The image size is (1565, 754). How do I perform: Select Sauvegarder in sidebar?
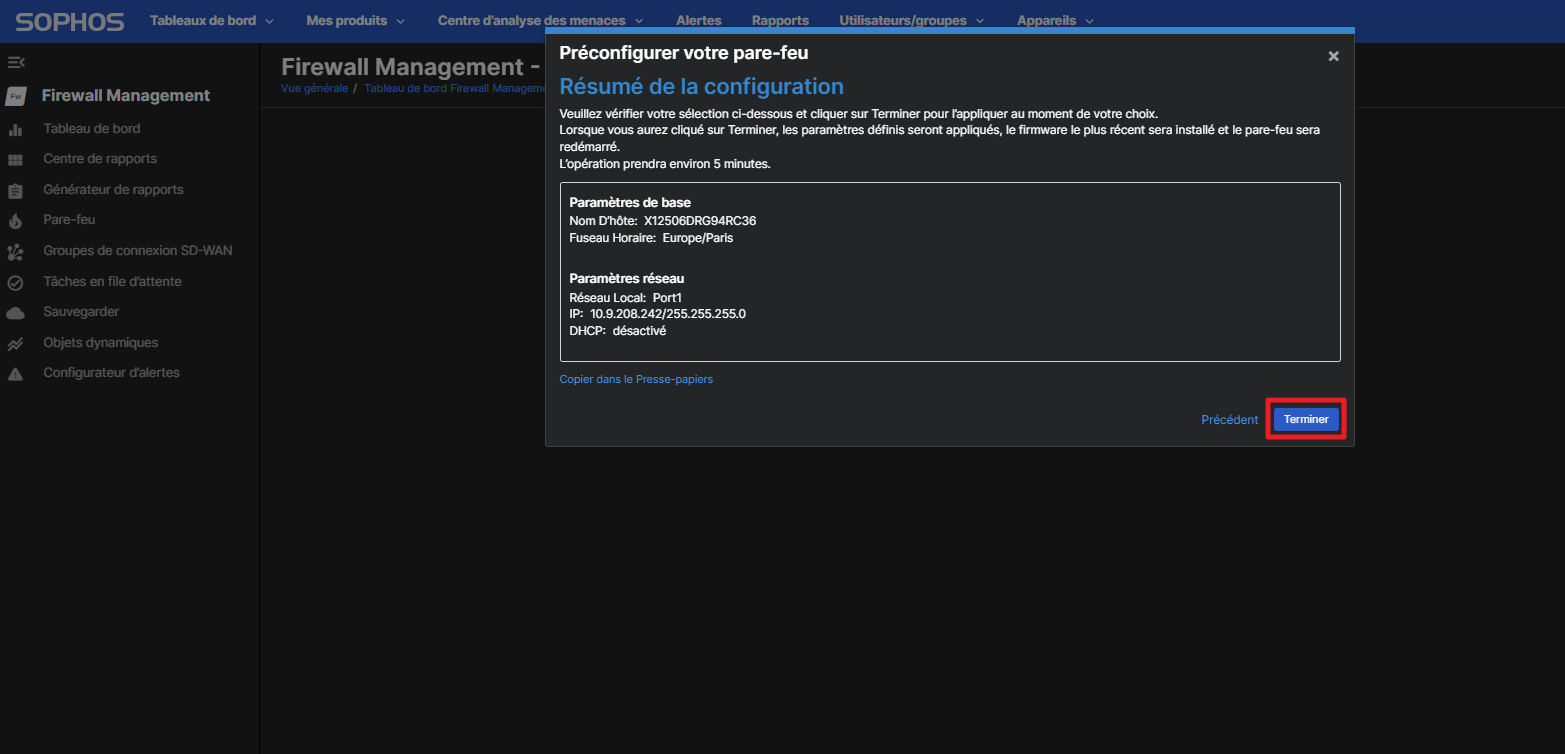pos(81,311)
